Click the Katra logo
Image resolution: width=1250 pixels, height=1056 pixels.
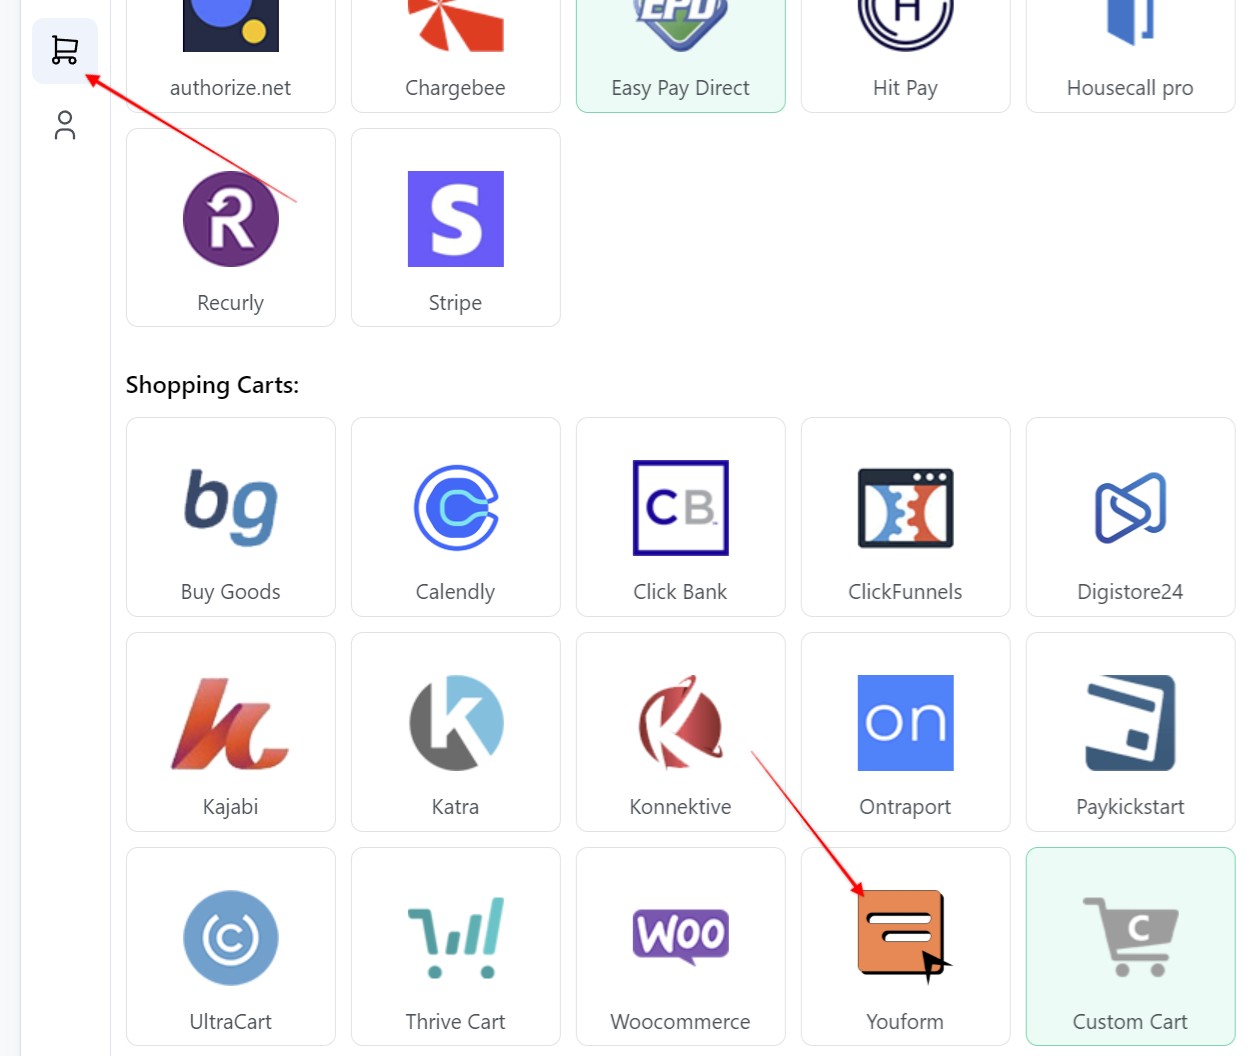(x=456, y=723)
